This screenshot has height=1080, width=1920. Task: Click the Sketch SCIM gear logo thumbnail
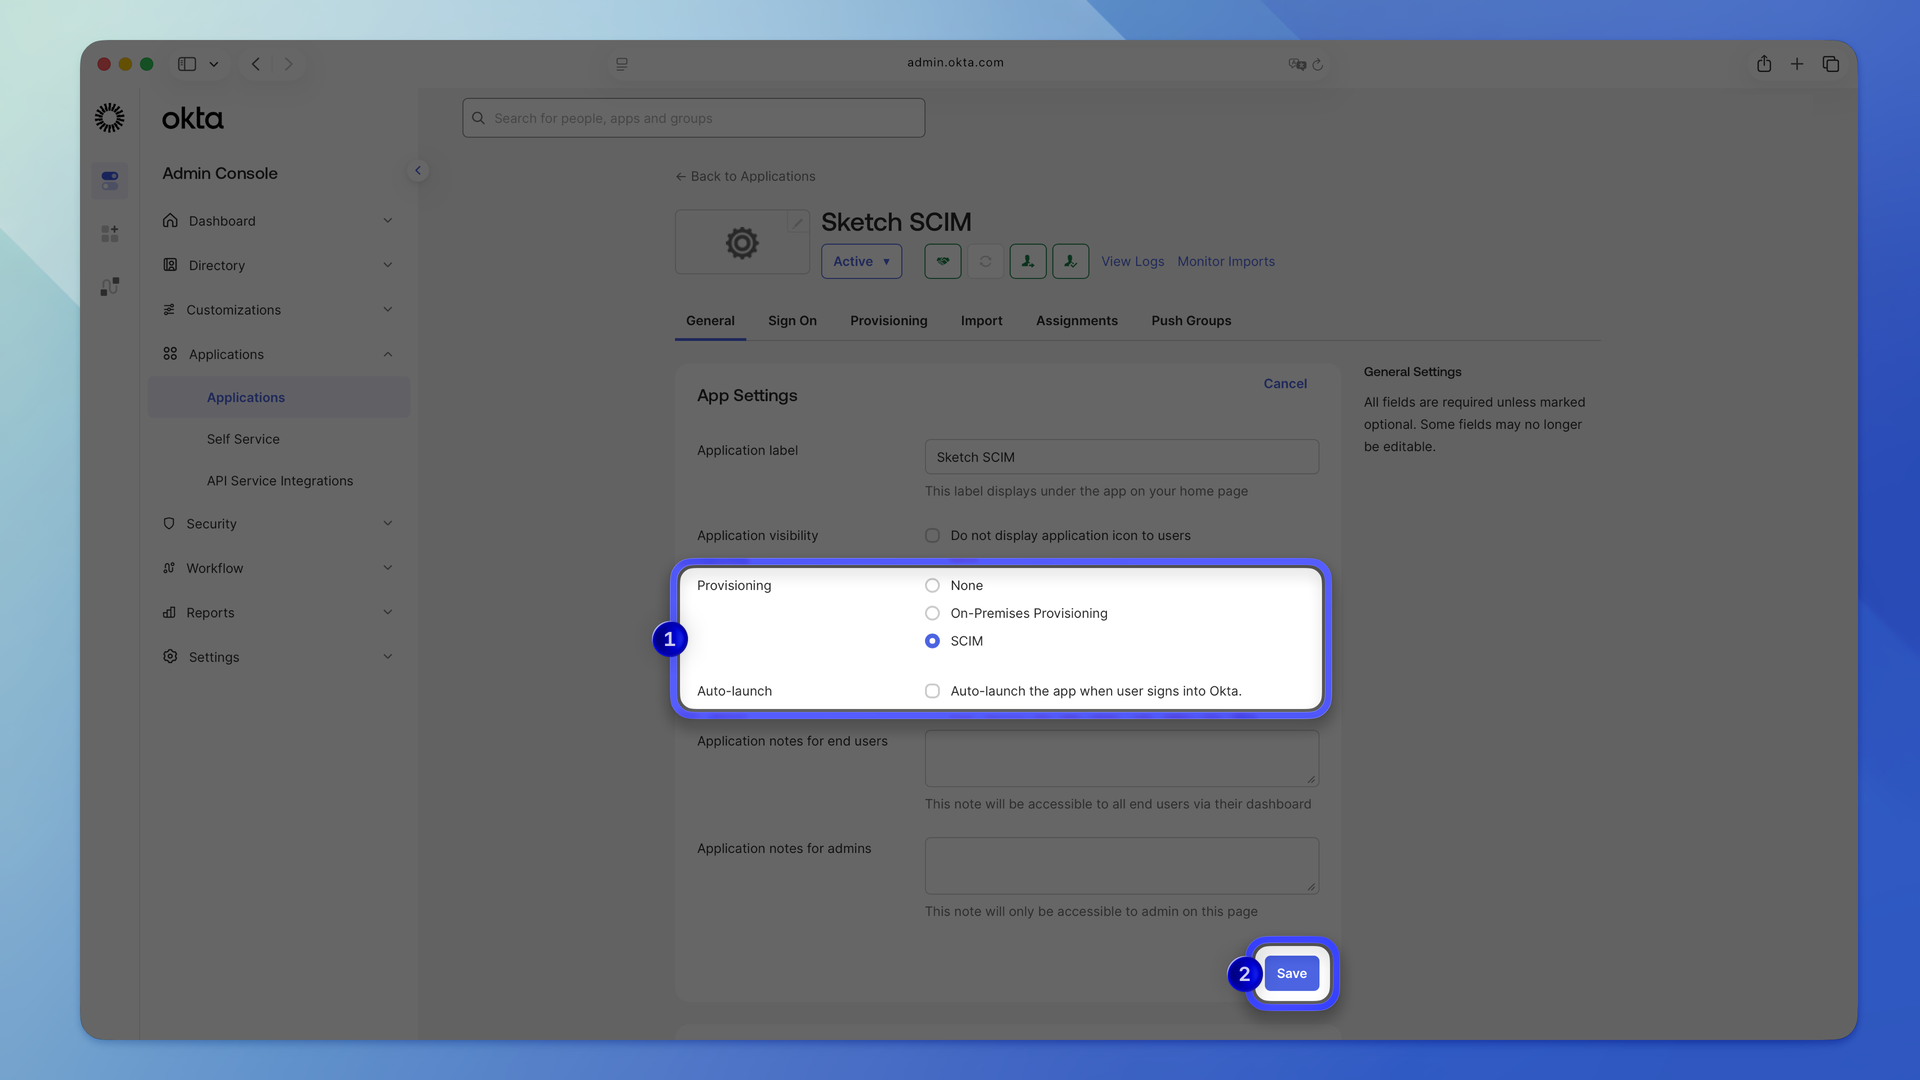tap(742, 243)
